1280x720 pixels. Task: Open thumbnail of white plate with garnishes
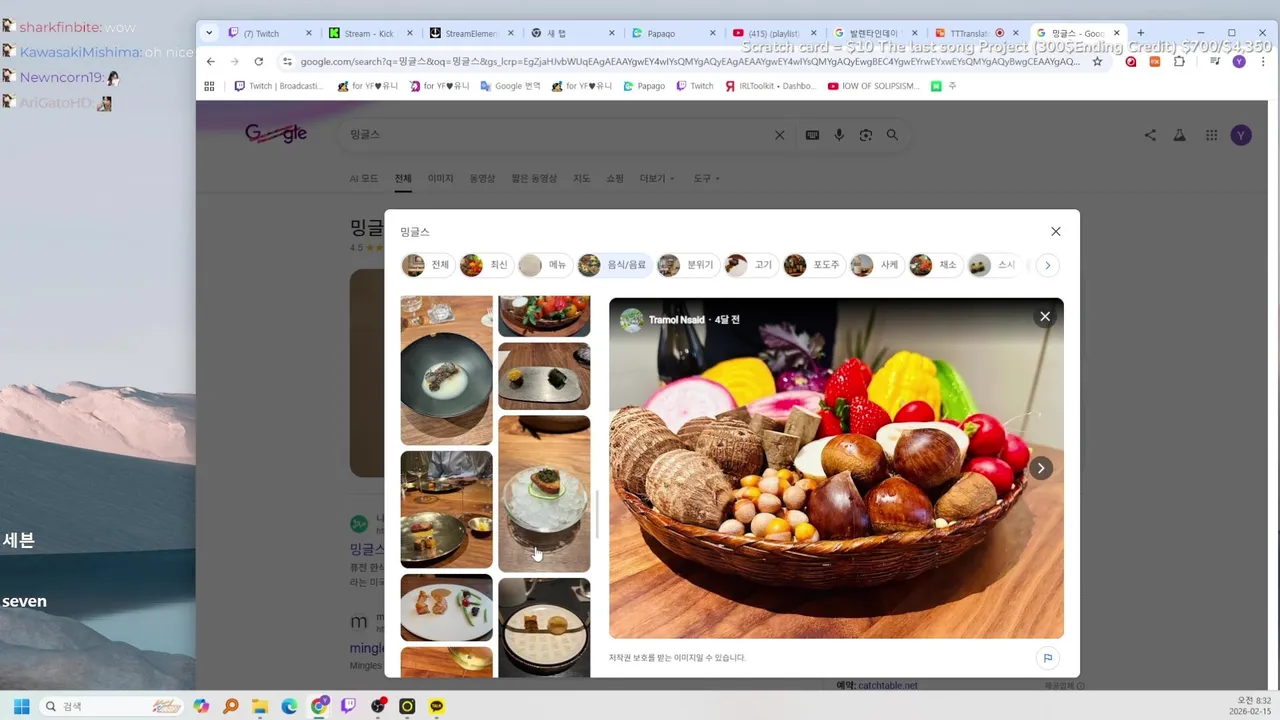click(446, 608)
